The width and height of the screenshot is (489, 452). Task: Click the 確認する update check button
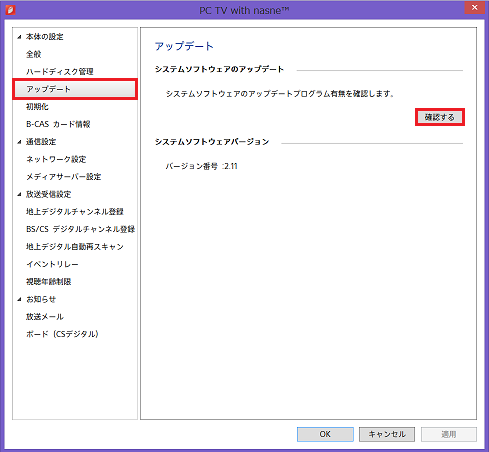(x=440, y=117)
